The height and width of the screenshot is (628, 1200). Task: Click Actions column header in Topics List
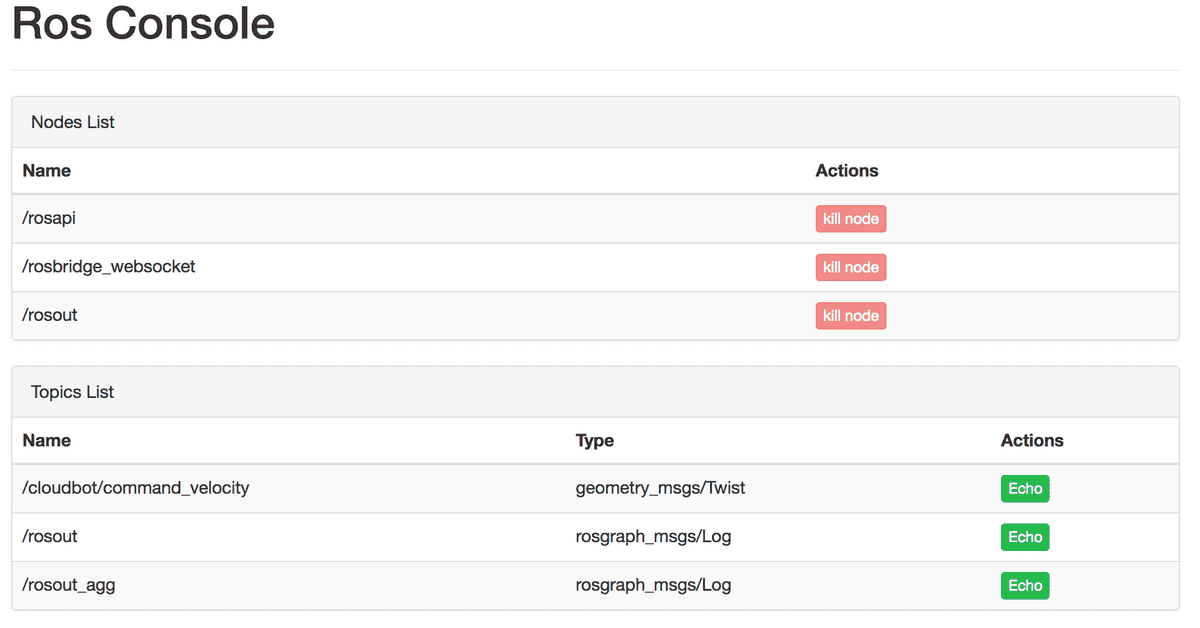tap(1031, 440)
